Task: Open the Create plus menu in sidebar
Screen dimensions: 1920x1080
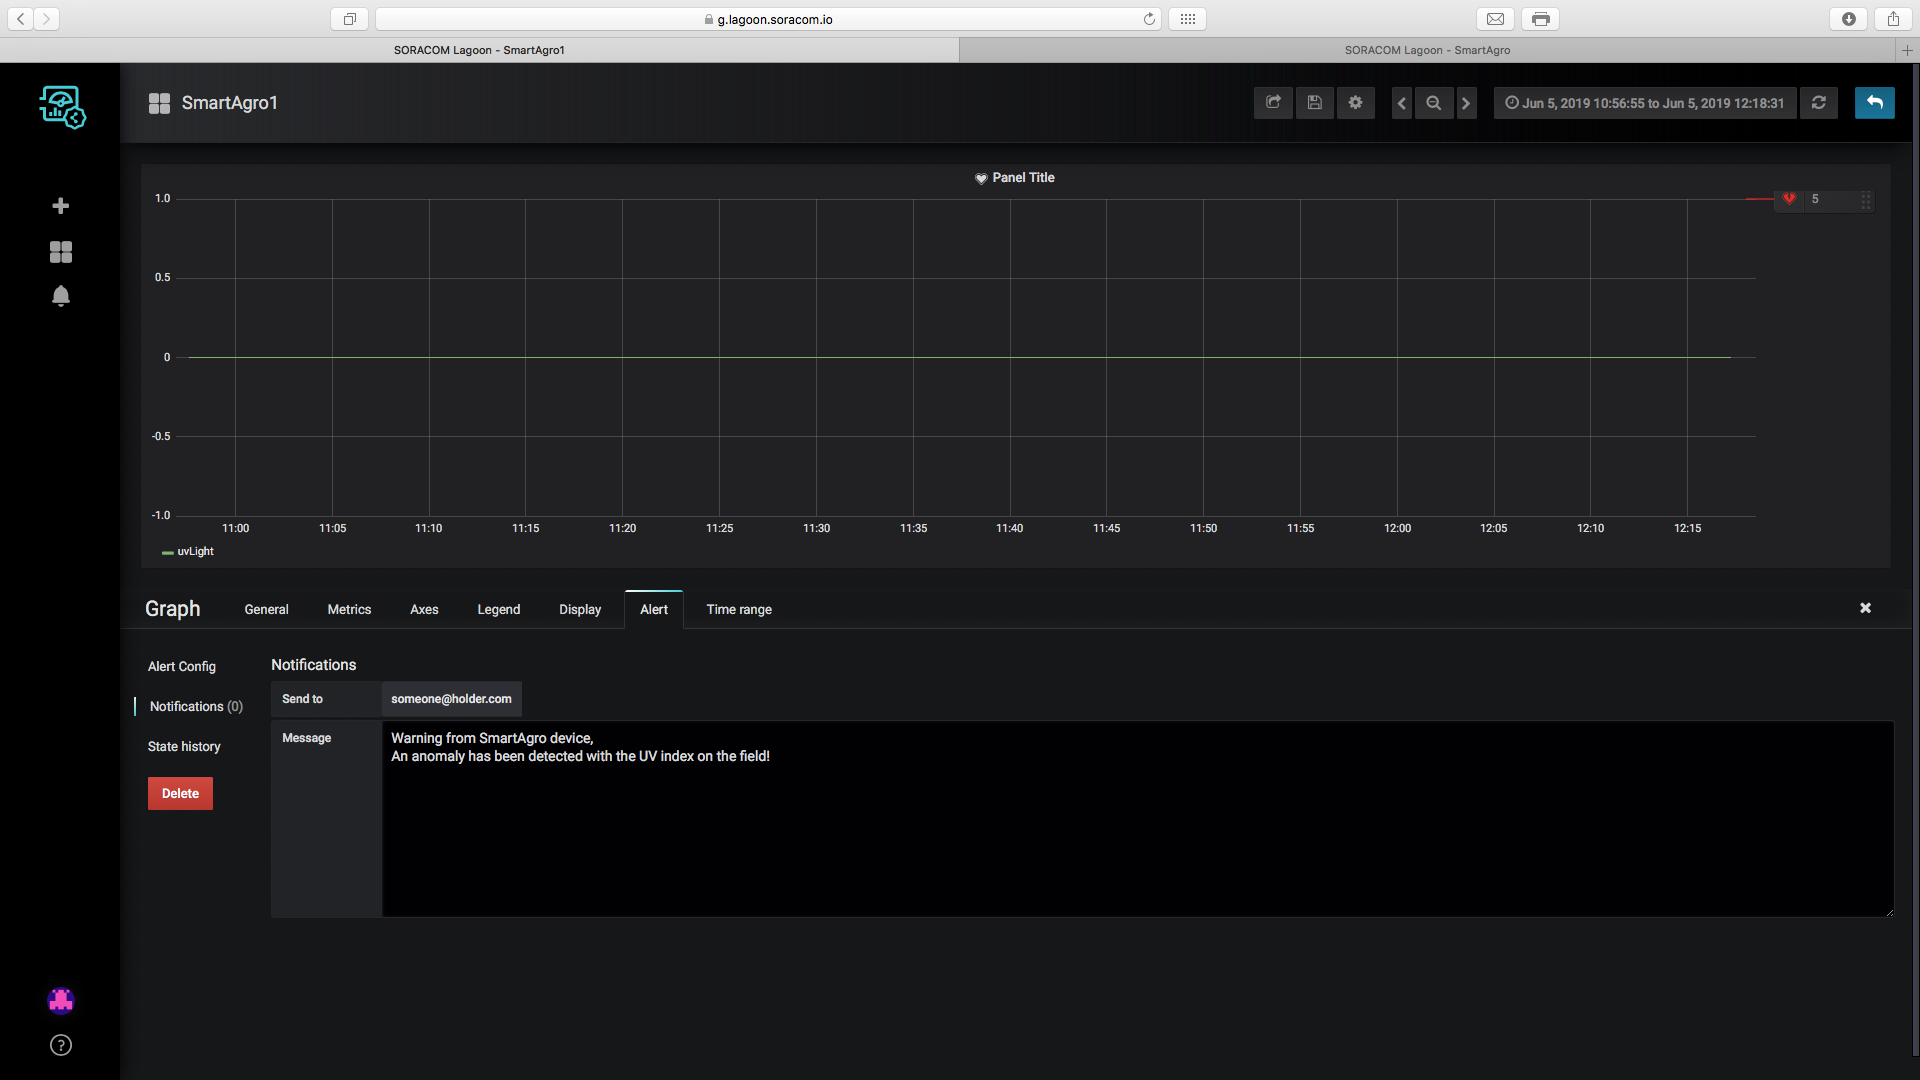Action: pos(61,206)
